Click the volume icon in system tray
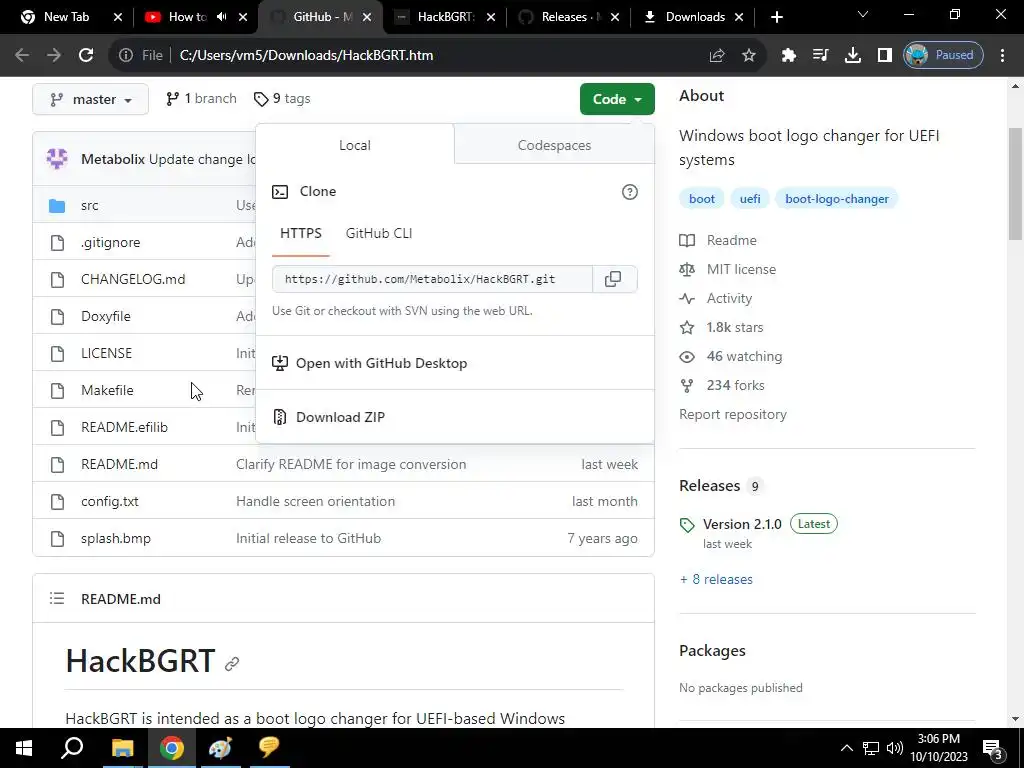This screenshot has width=1024, height=768. pos(895,748)
